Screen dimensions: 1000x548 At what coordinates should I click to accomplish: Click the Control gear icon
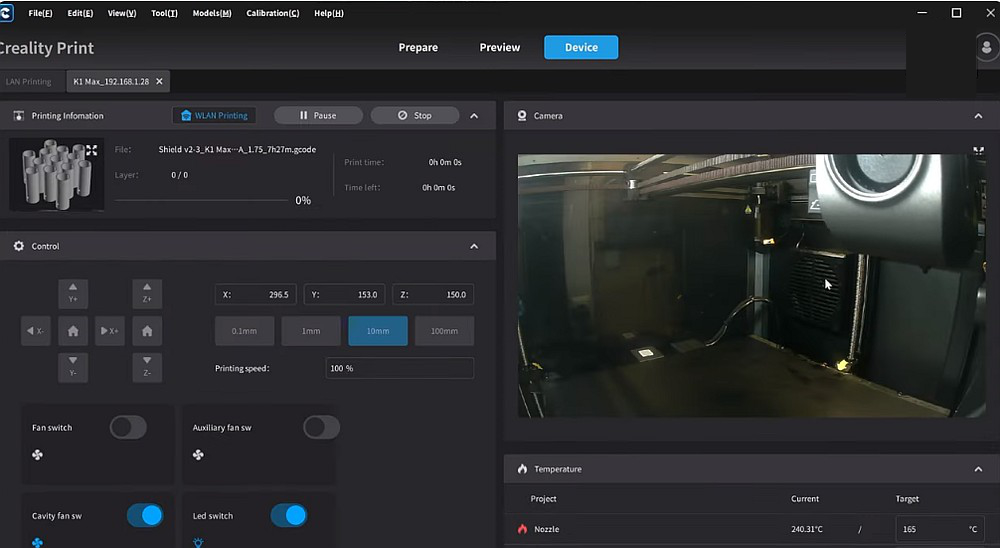(x=18, y=246)
